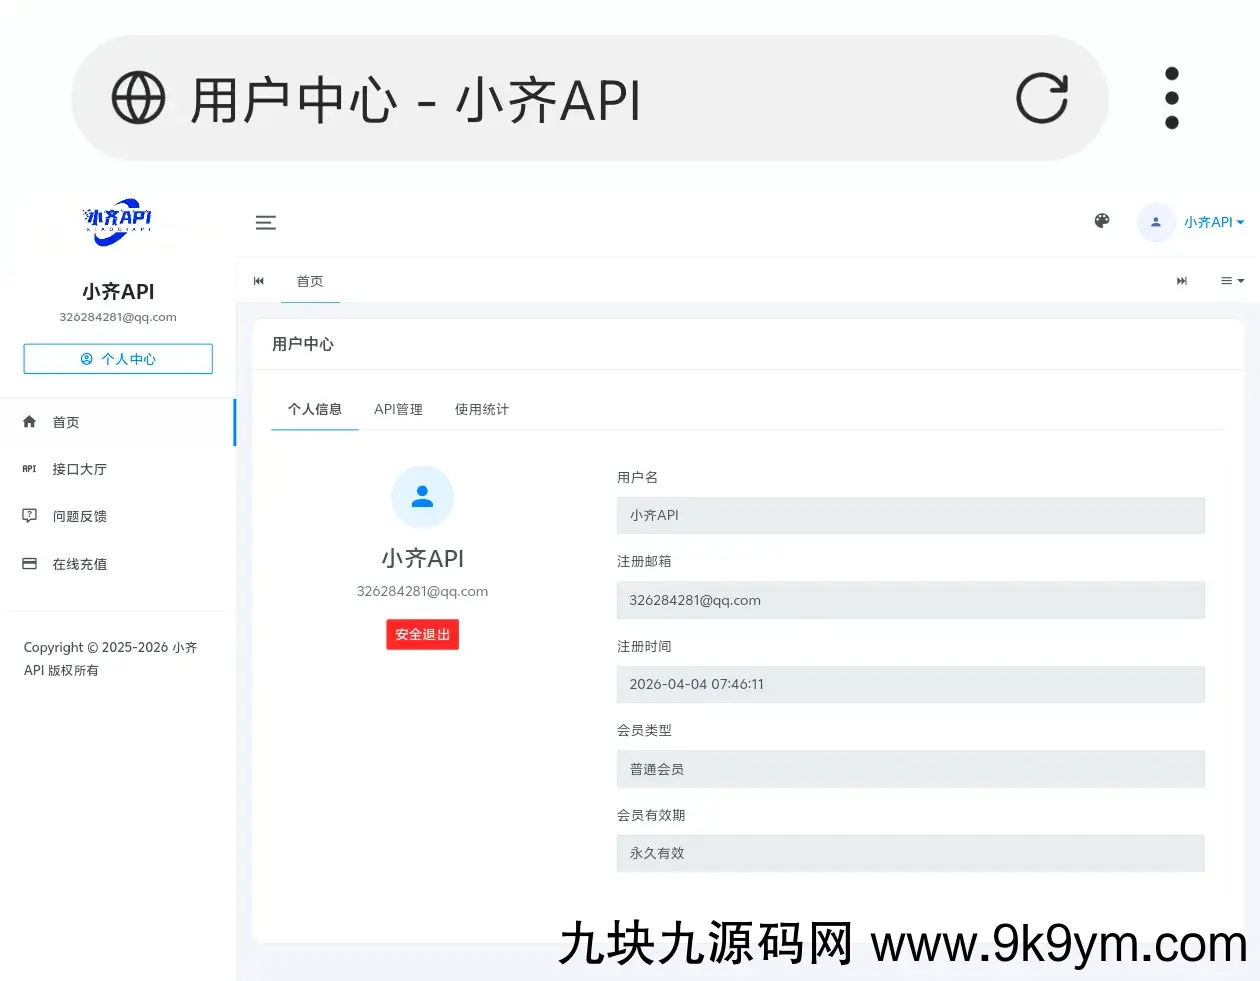Viewport: 1260px width, 981px height.
Task: Select the 首页 page tab
Action: [x=310, y=281]
